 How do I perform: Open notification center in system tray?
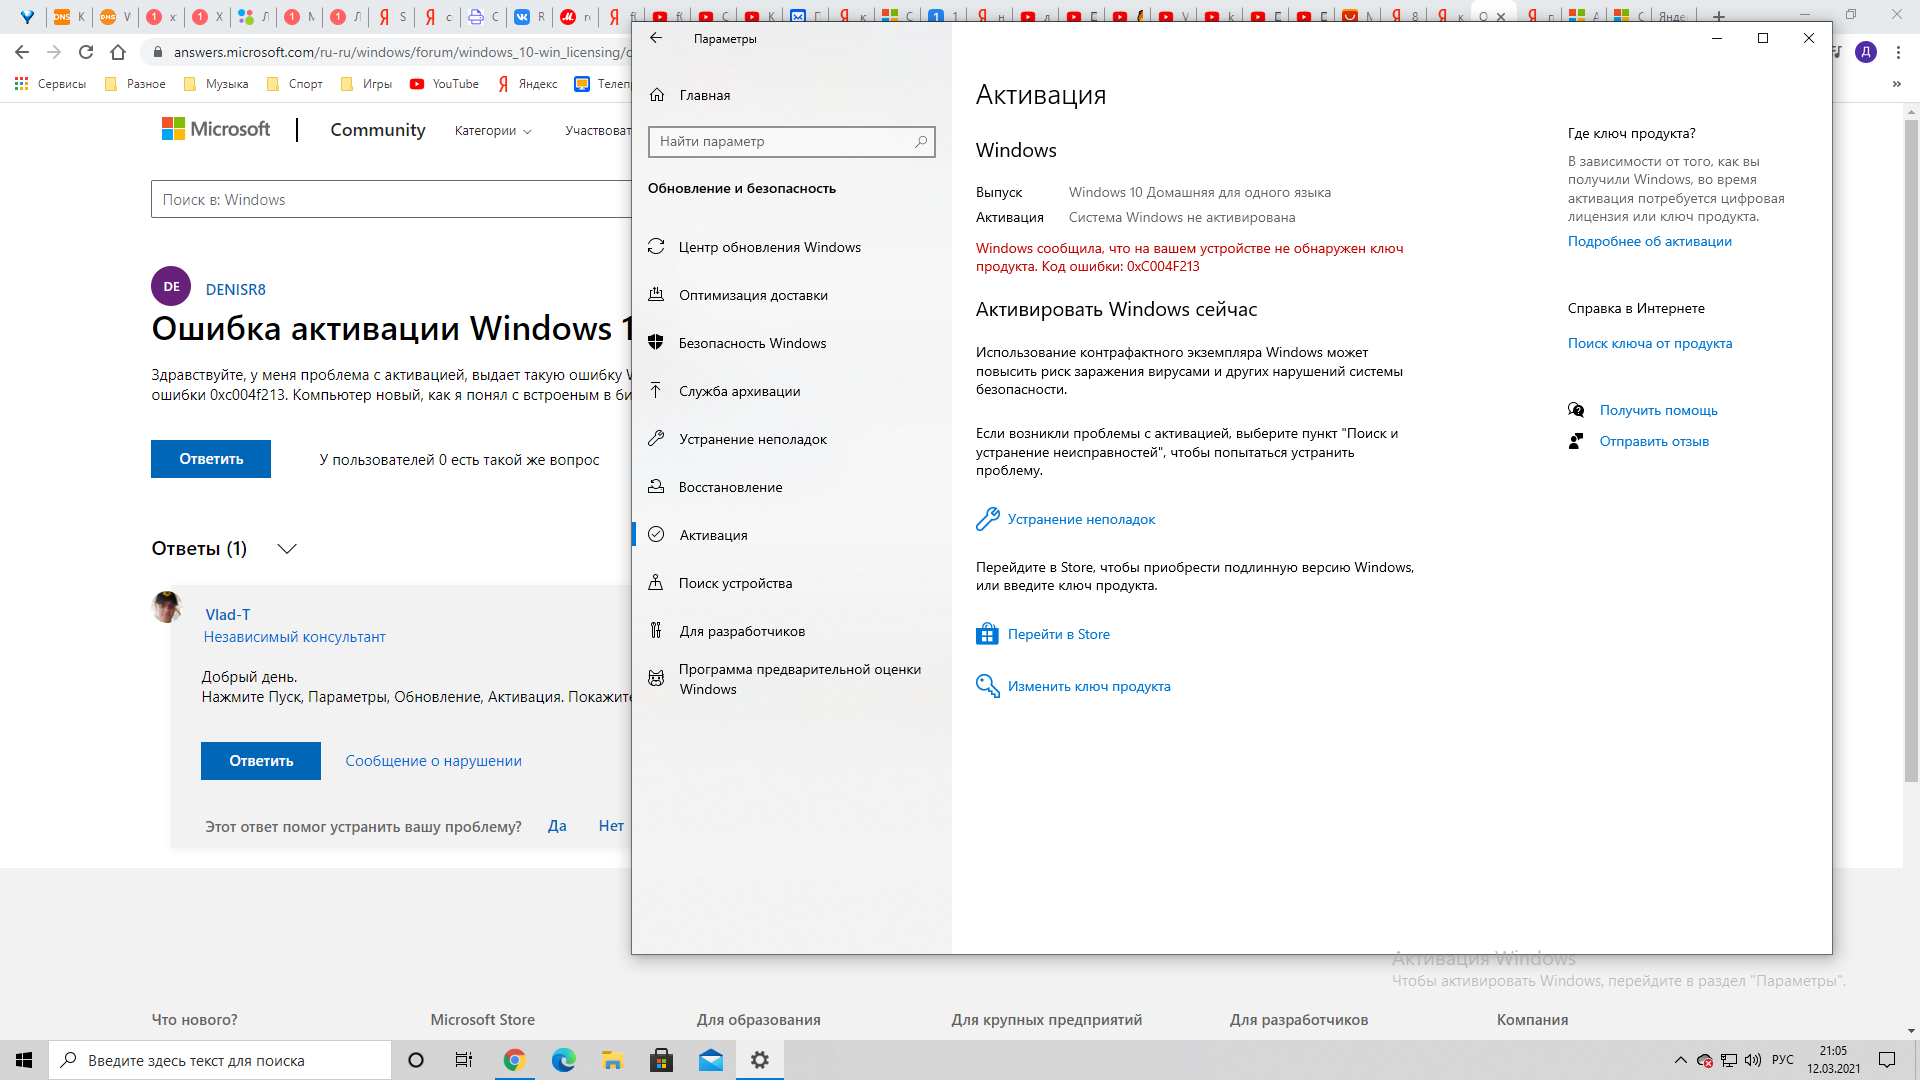1887,1060
